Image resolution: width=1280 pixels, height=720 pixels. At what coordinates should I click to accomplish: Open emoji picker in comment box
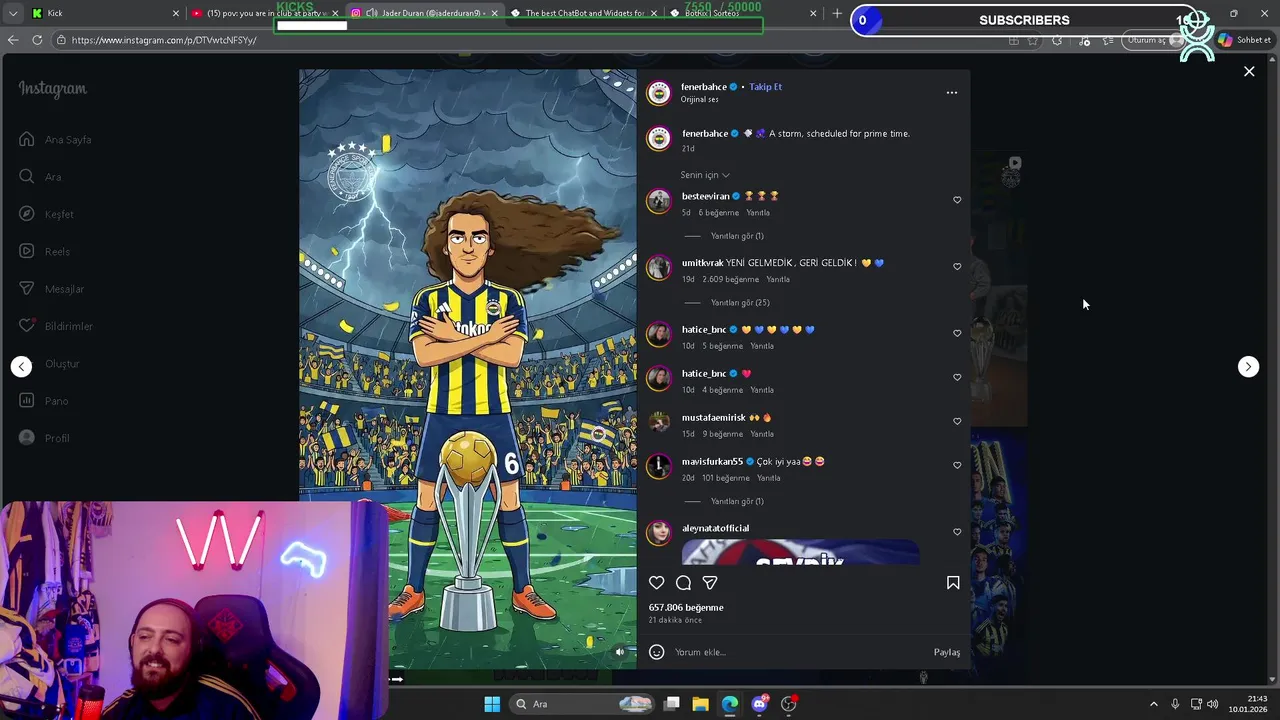point(657,652)
